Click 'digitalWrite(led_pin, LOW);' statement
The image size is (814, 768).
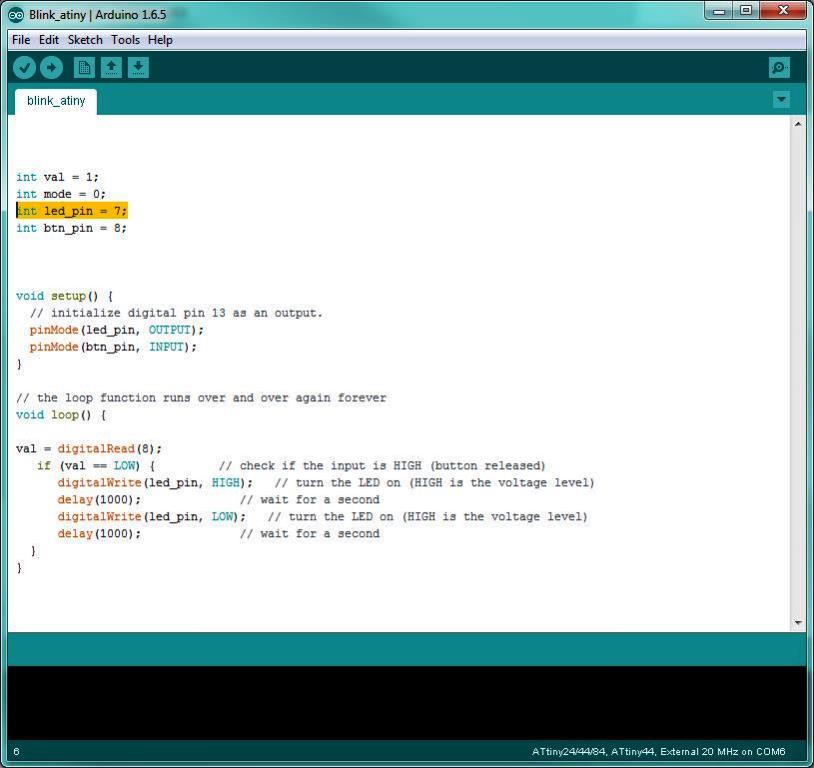click(152, 517)
